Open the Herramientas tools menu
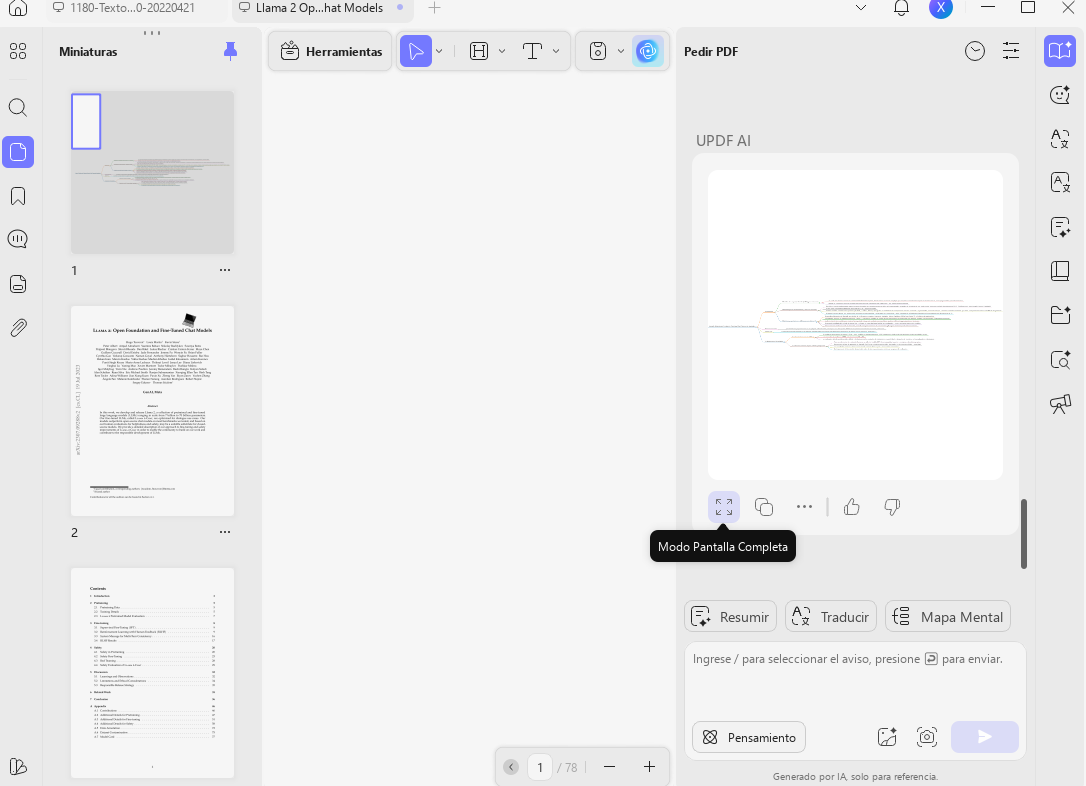The width and height of the screenshot is (1086, 786). [x=331, y=51]
